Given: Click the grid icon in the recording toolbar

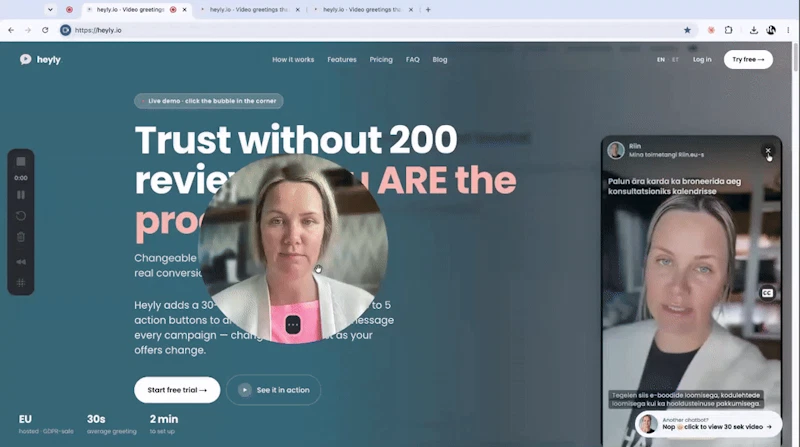Looking at the screenshot, I should click(x=21, y=283).
